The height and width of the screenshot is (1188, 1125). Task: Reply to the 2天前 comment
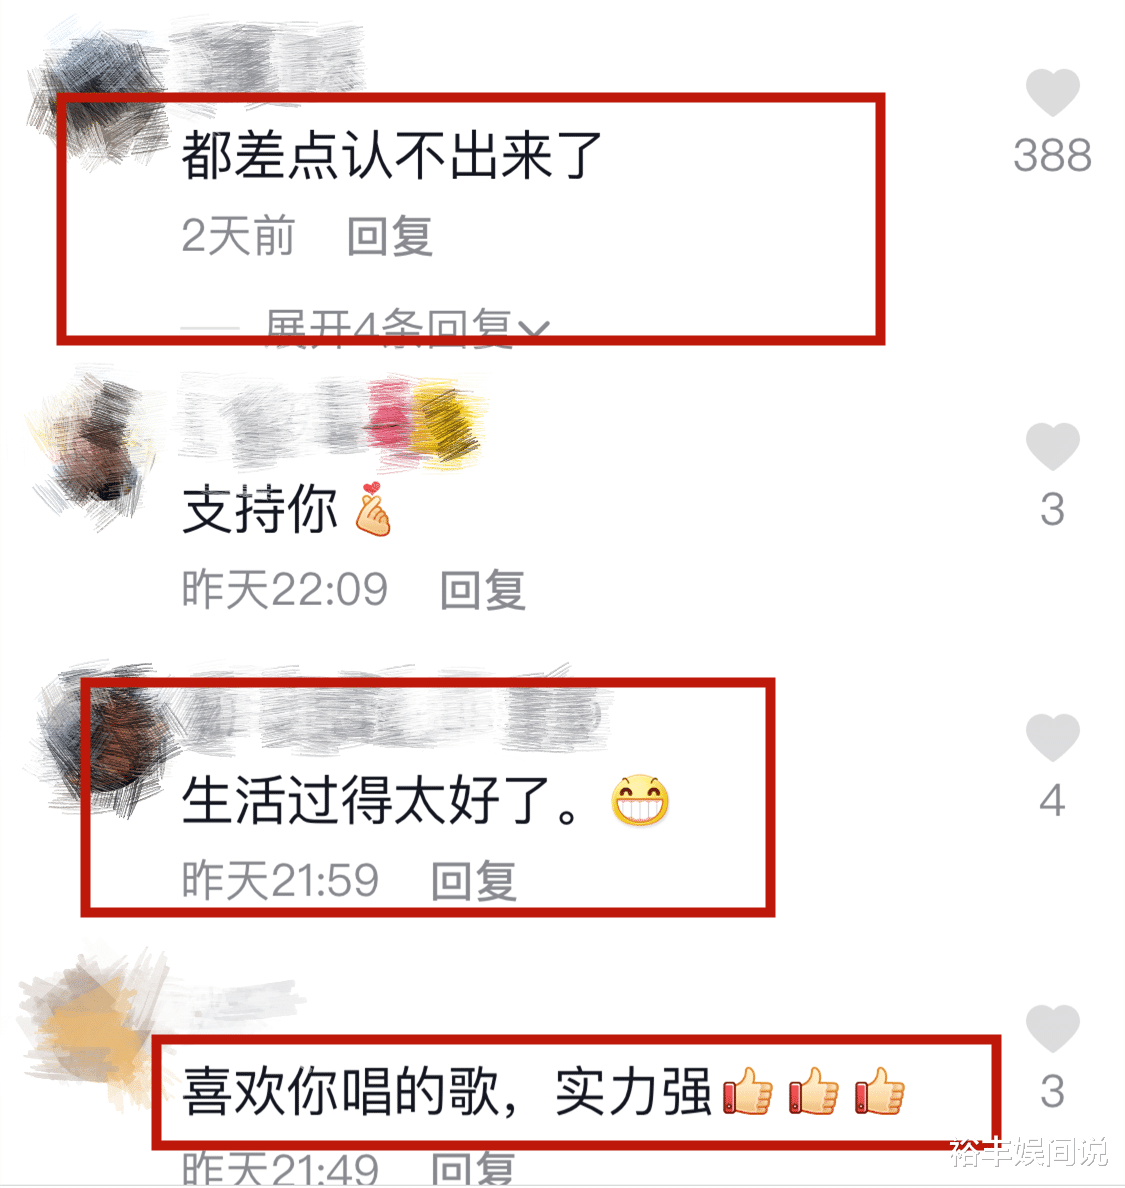coord(389,236)
